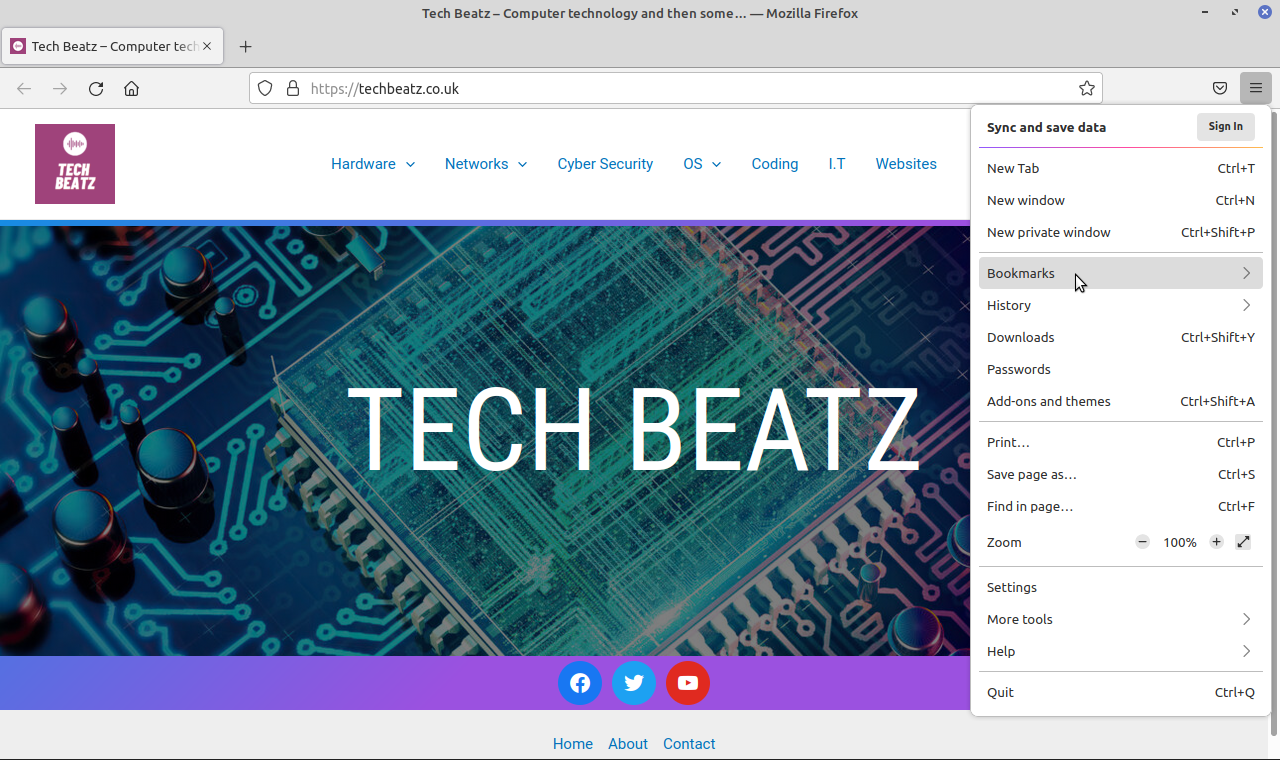Click the Sign In button
Screen dimensions: 1280x760
(1225, 126)
